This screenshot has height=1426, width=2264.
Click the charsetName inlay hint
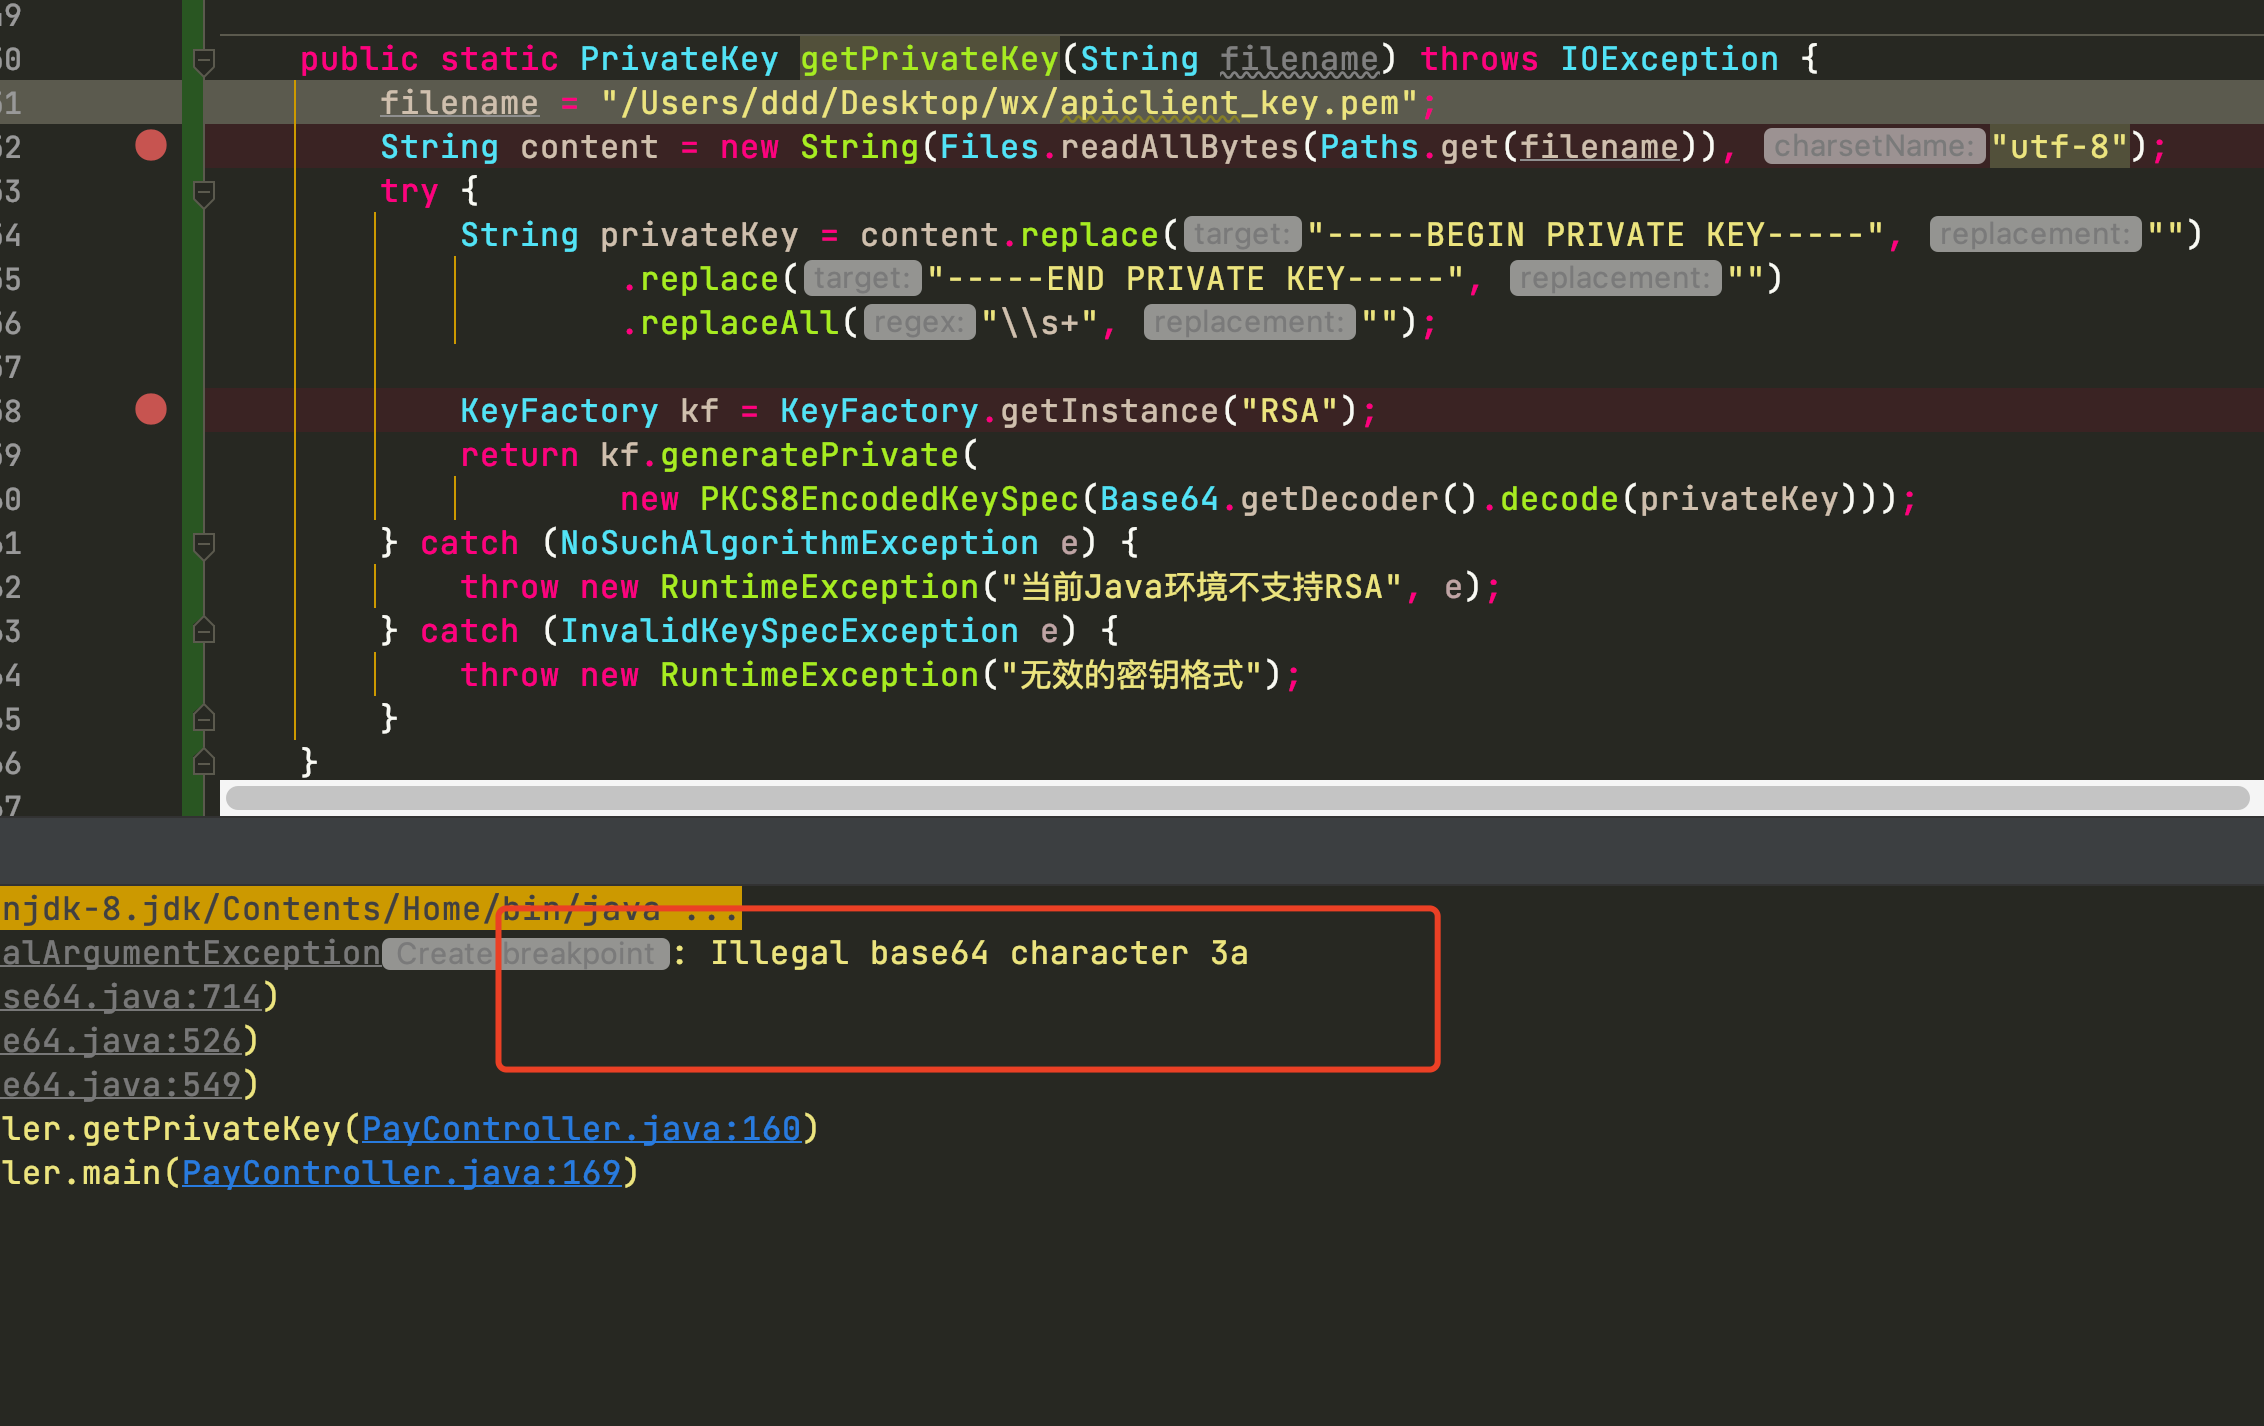tap(1873, 147)
